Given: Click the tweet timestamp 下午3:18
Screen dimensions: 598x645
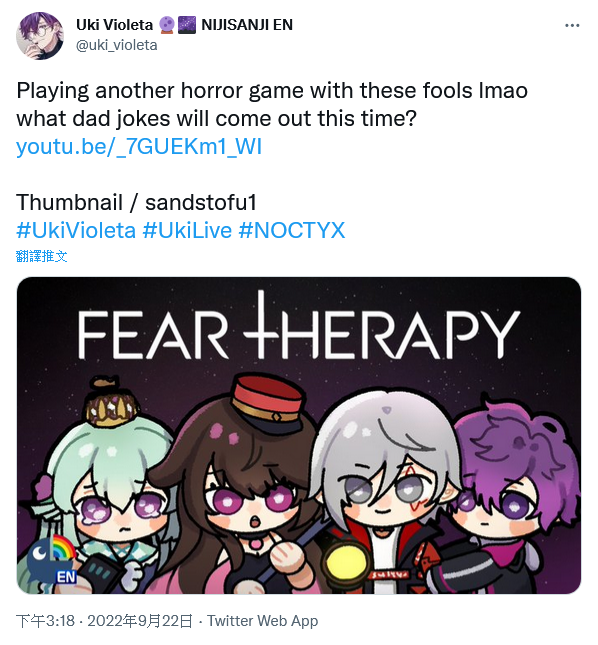Looking at the screenshot, I should [x=45, y=621].
